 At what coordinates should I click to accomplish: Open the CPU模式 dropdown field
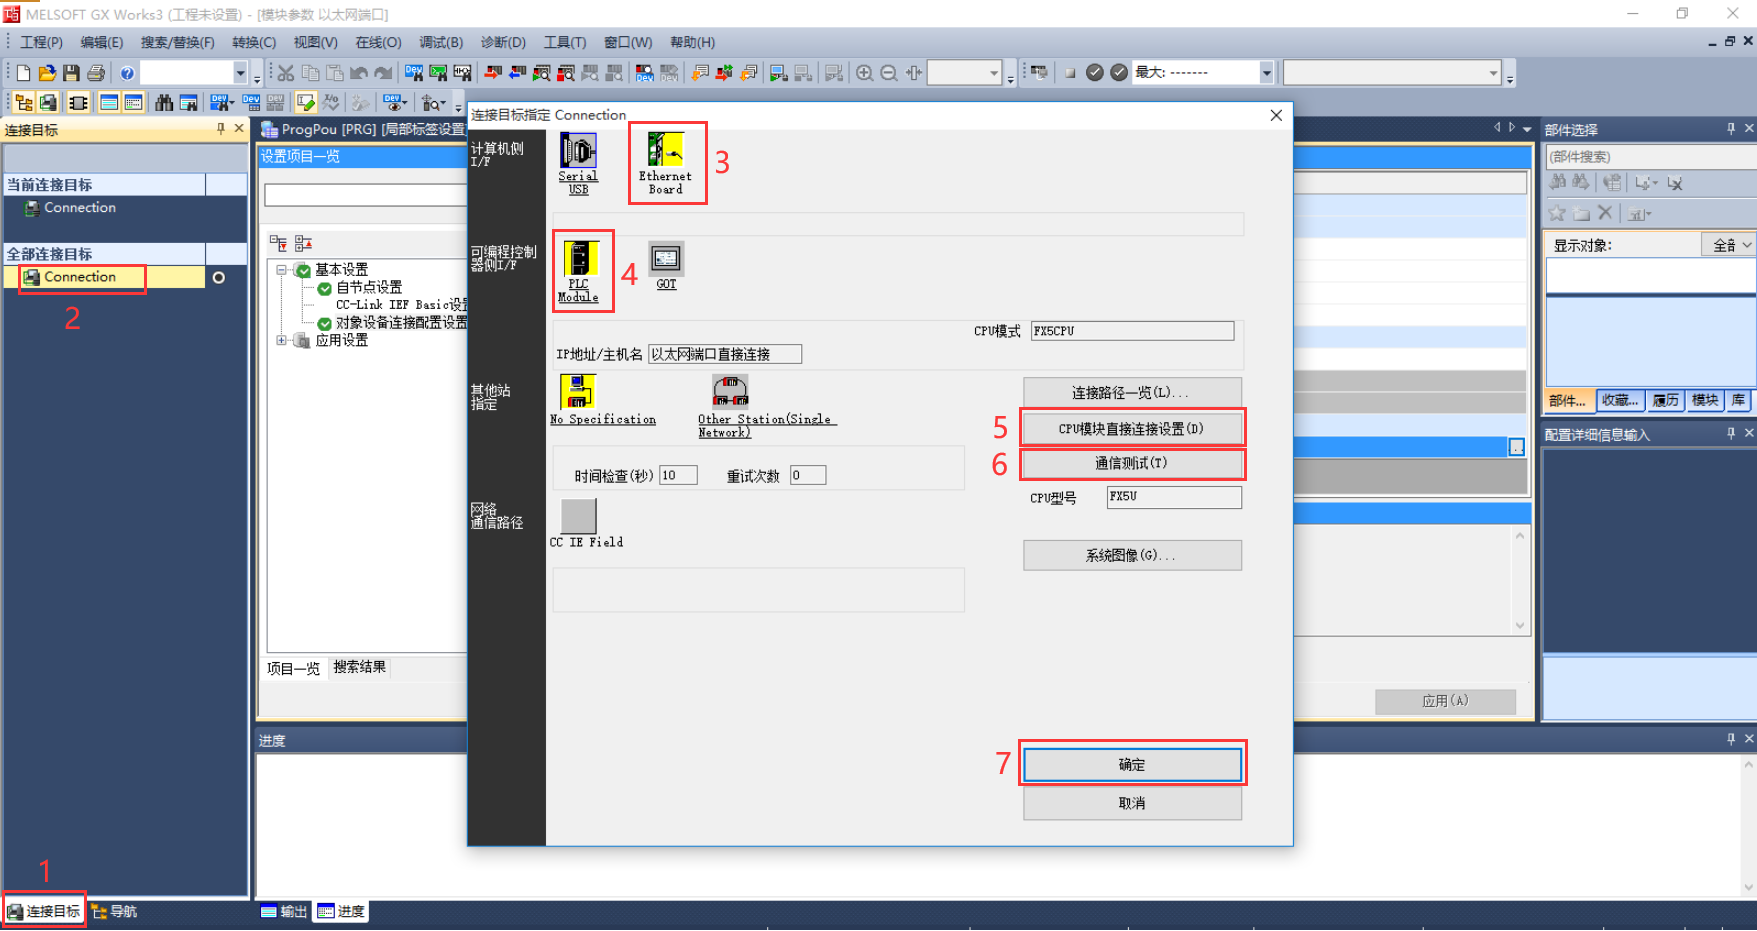[1131, 330]
